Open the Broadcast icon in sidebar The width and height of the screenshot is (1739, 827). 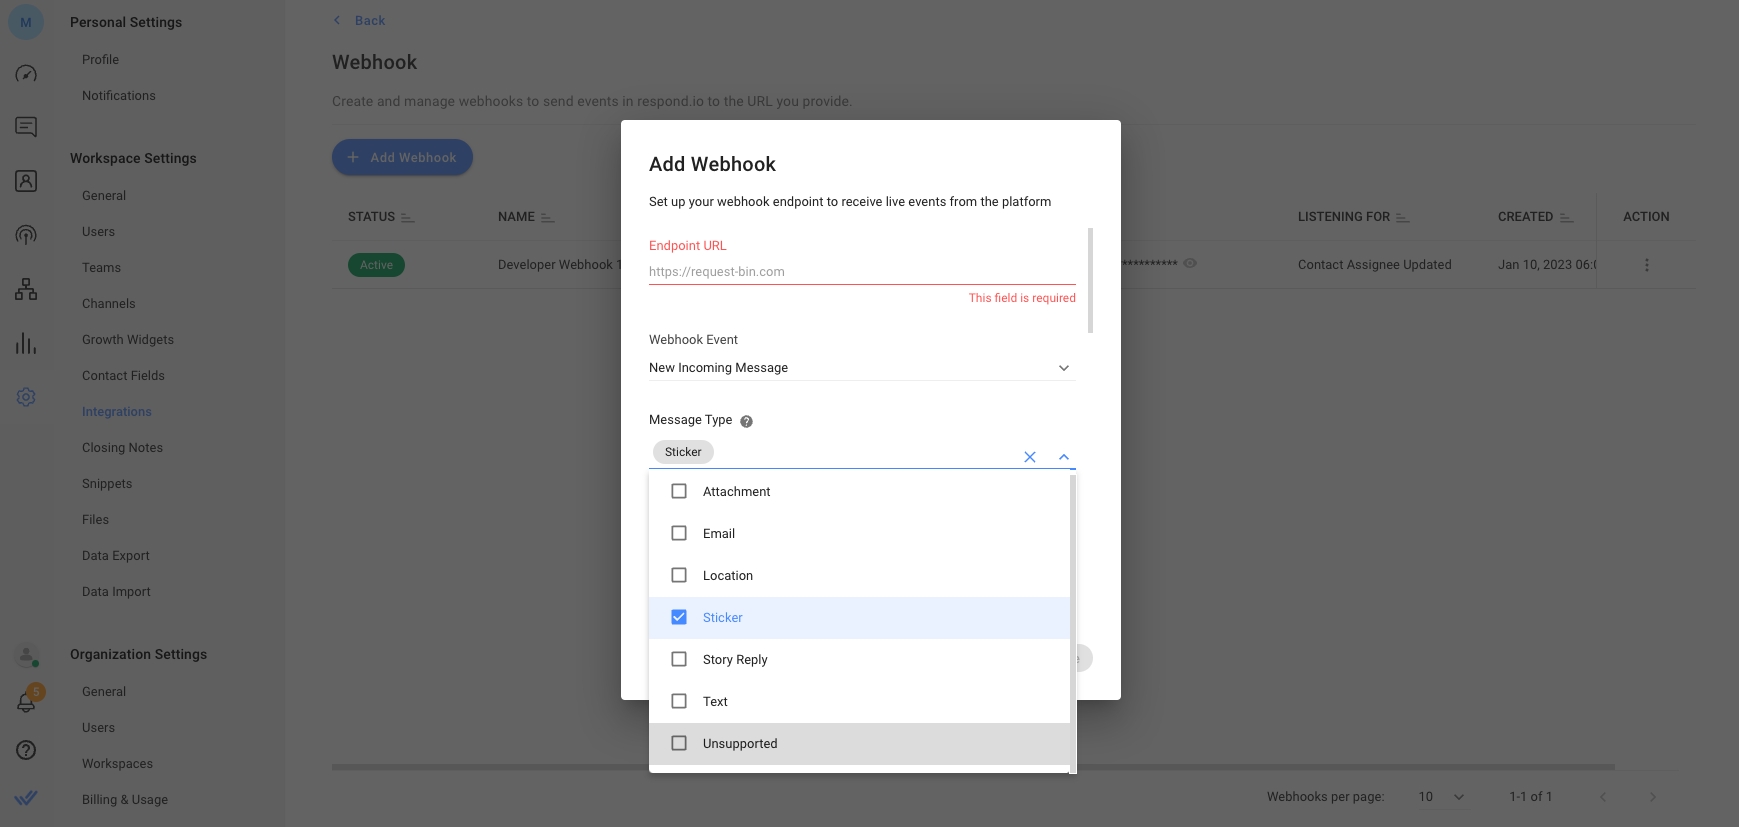click(26, 235)
